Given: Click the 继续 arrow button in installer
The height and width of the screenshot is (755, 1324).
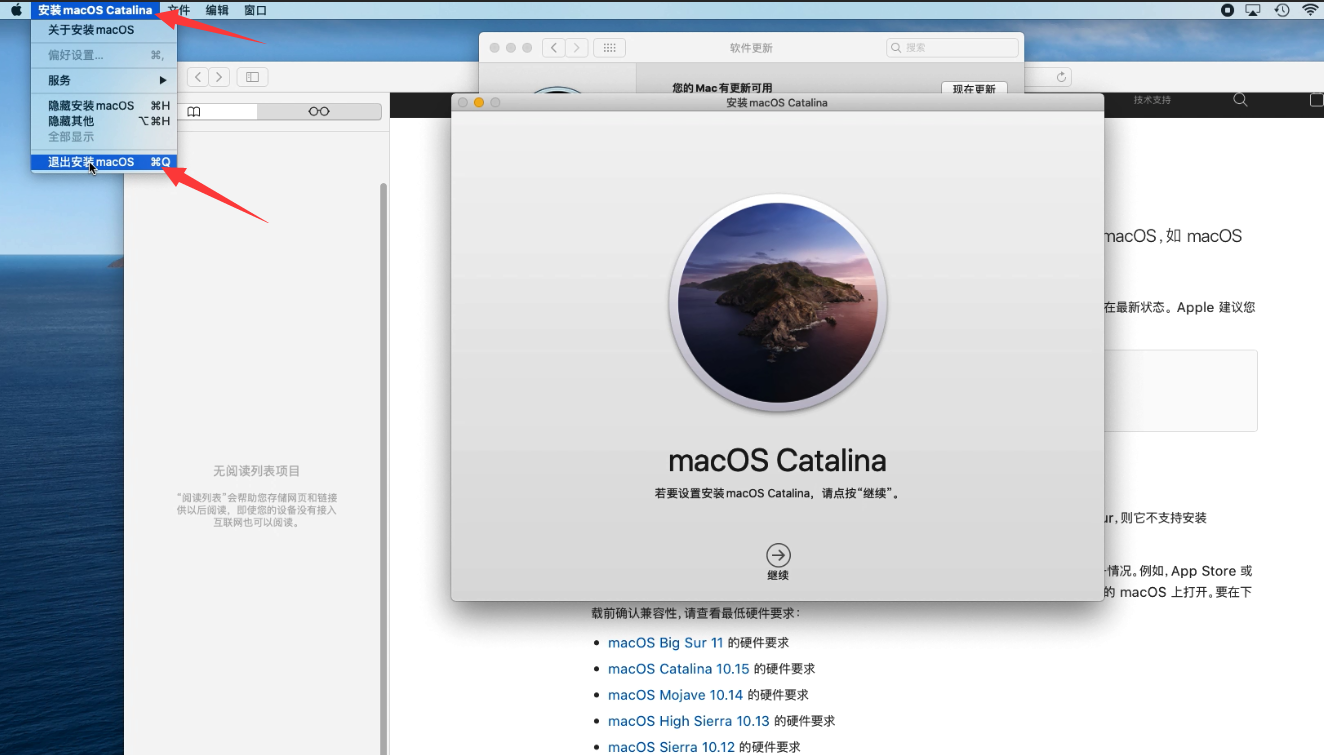Looking at the screenshot, I should click(x=778, y=555).
